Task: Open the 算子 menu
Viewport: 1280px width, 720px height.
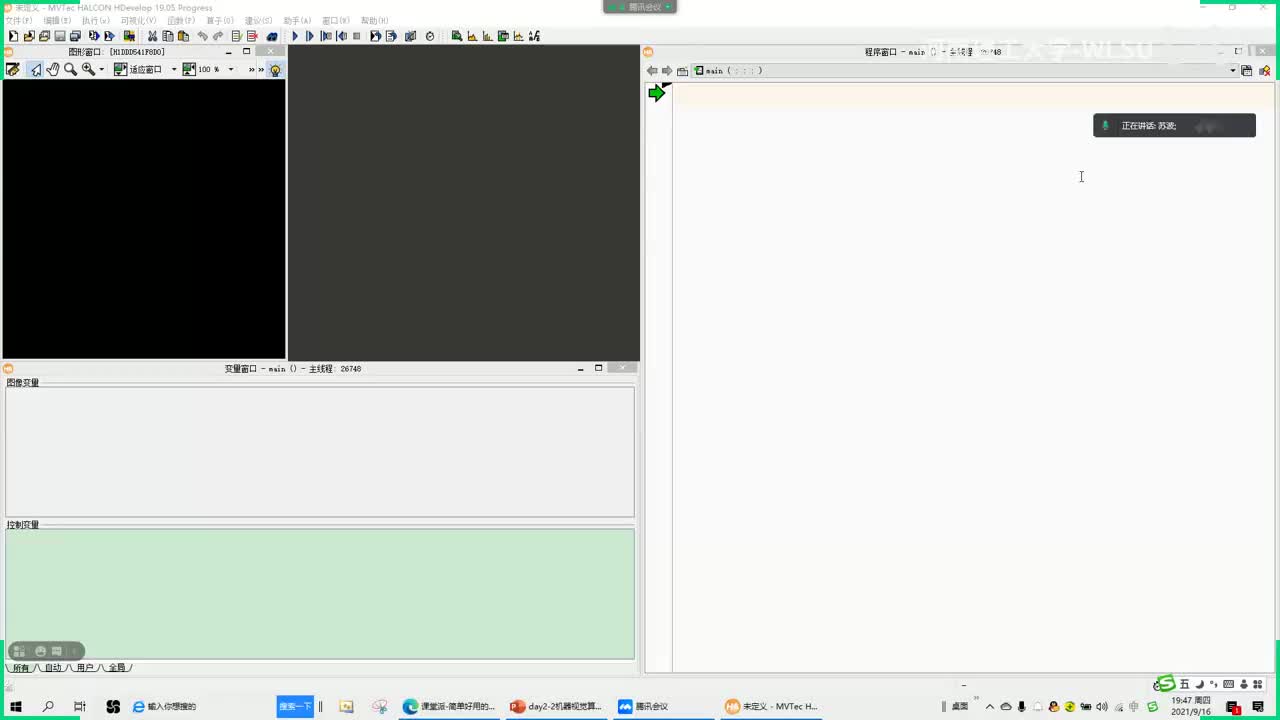Action: (220, 20)
